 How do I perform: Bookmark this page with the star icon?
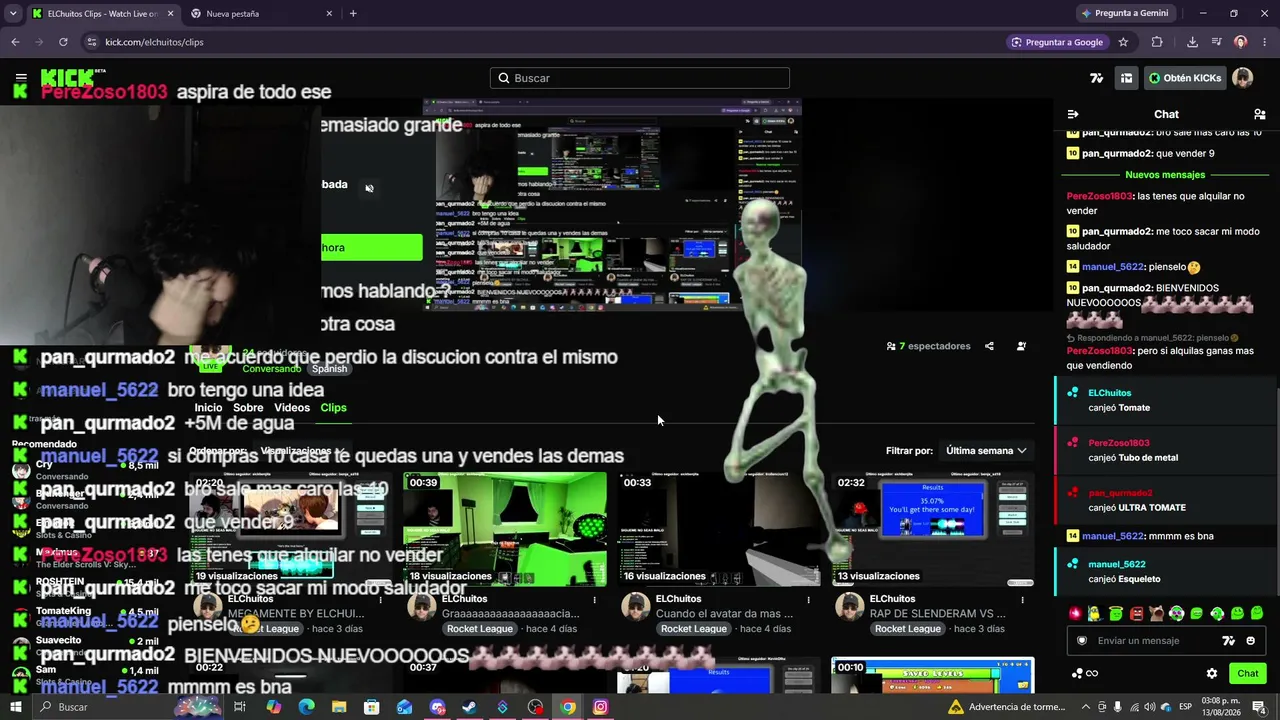pyautogui.click(x=1123, y=42)
